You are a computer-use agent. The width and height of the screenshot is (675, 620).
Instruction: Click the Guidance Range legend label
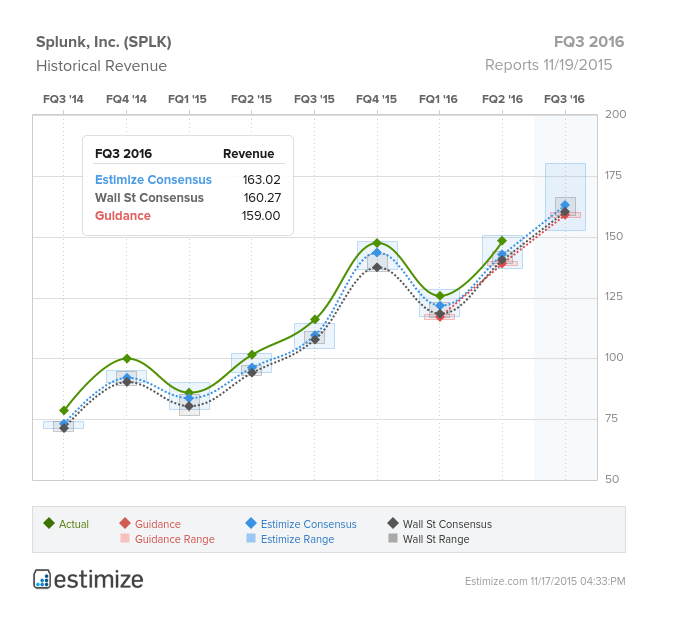pyautogui.click(x=175, y=539)
